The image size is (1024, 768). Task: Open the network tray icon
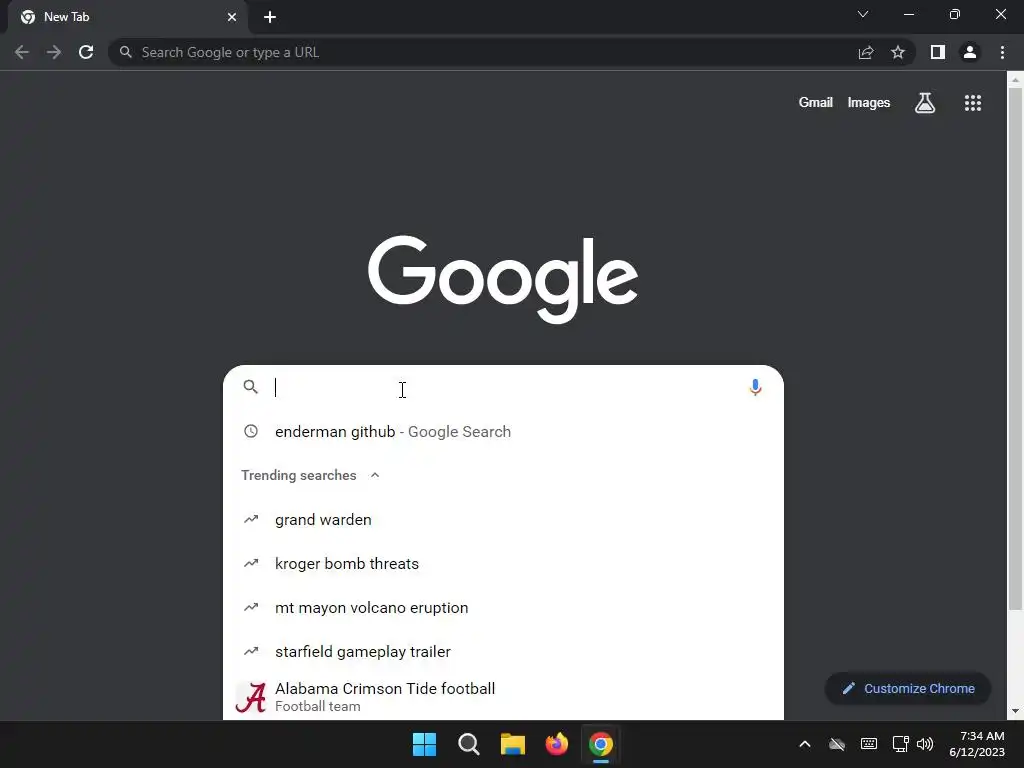click(x=901, y=744)
